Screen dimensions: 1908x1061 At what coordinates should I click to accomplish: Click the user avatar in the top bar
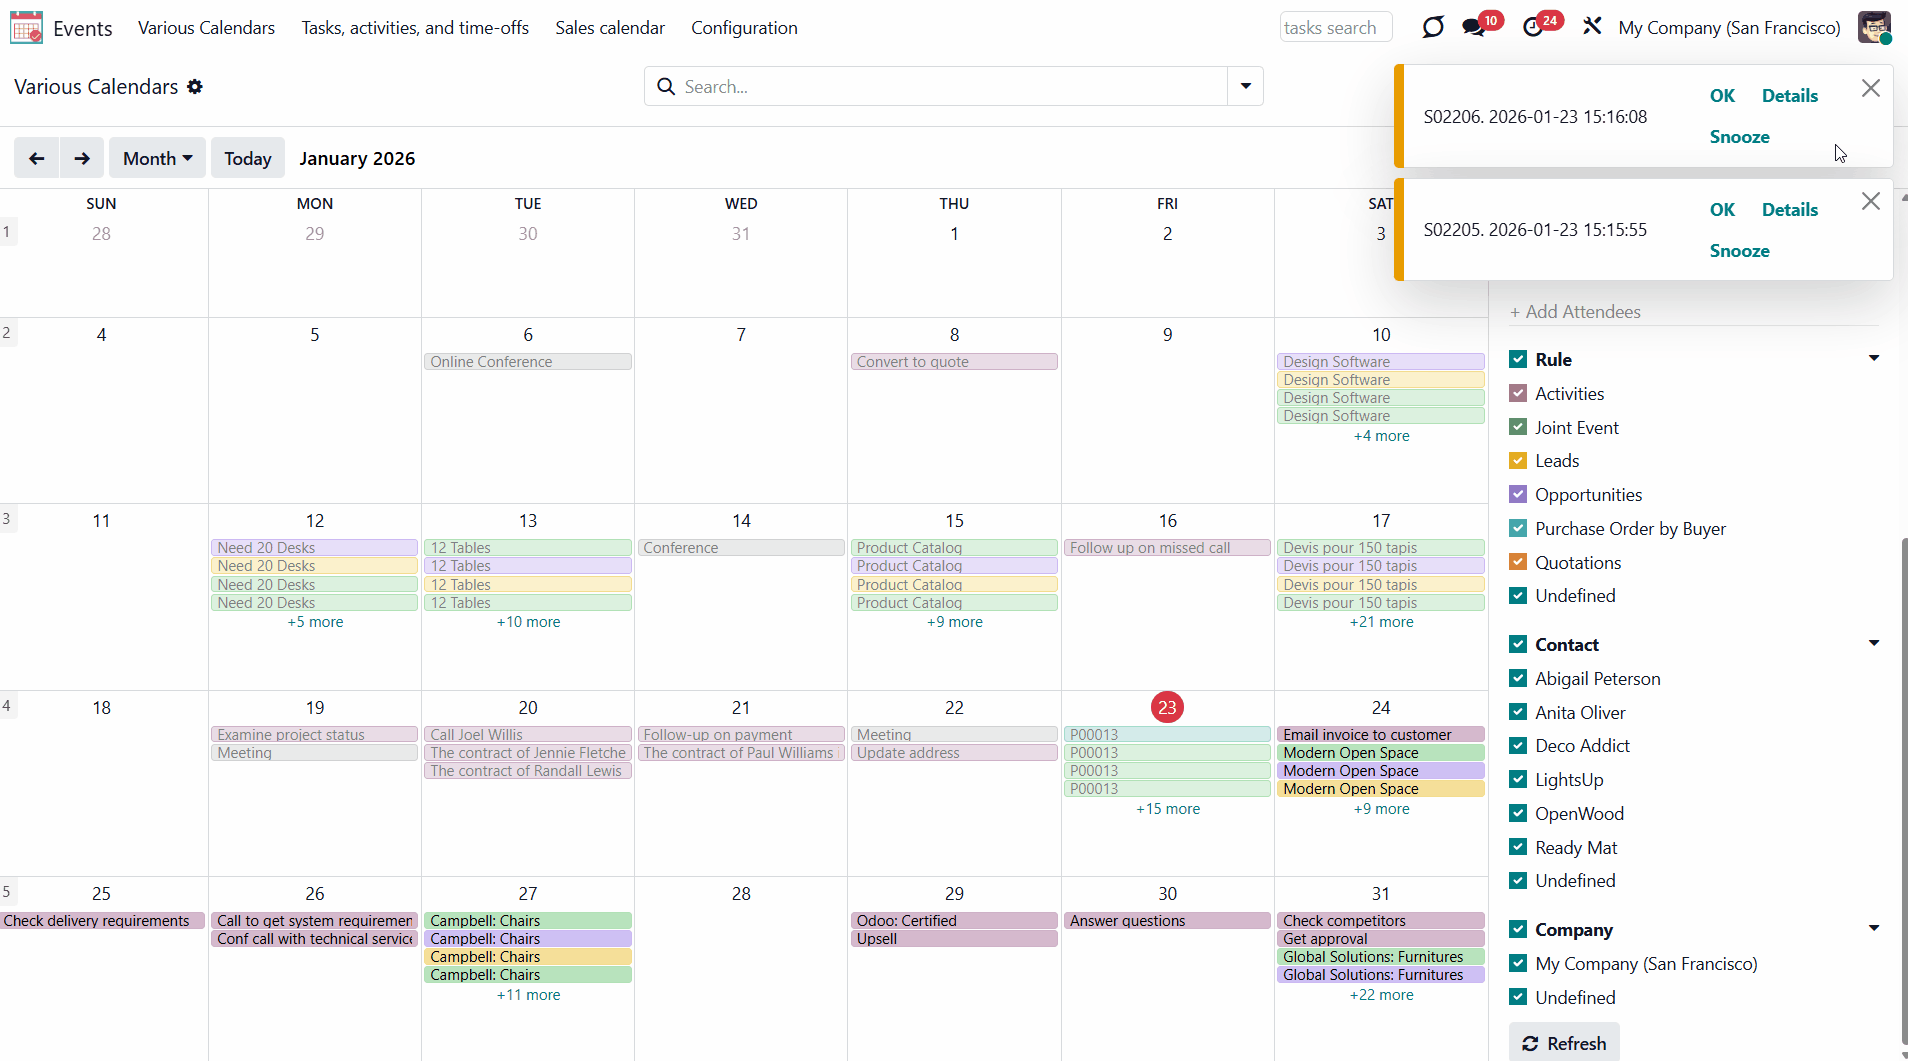point(1874,27)
